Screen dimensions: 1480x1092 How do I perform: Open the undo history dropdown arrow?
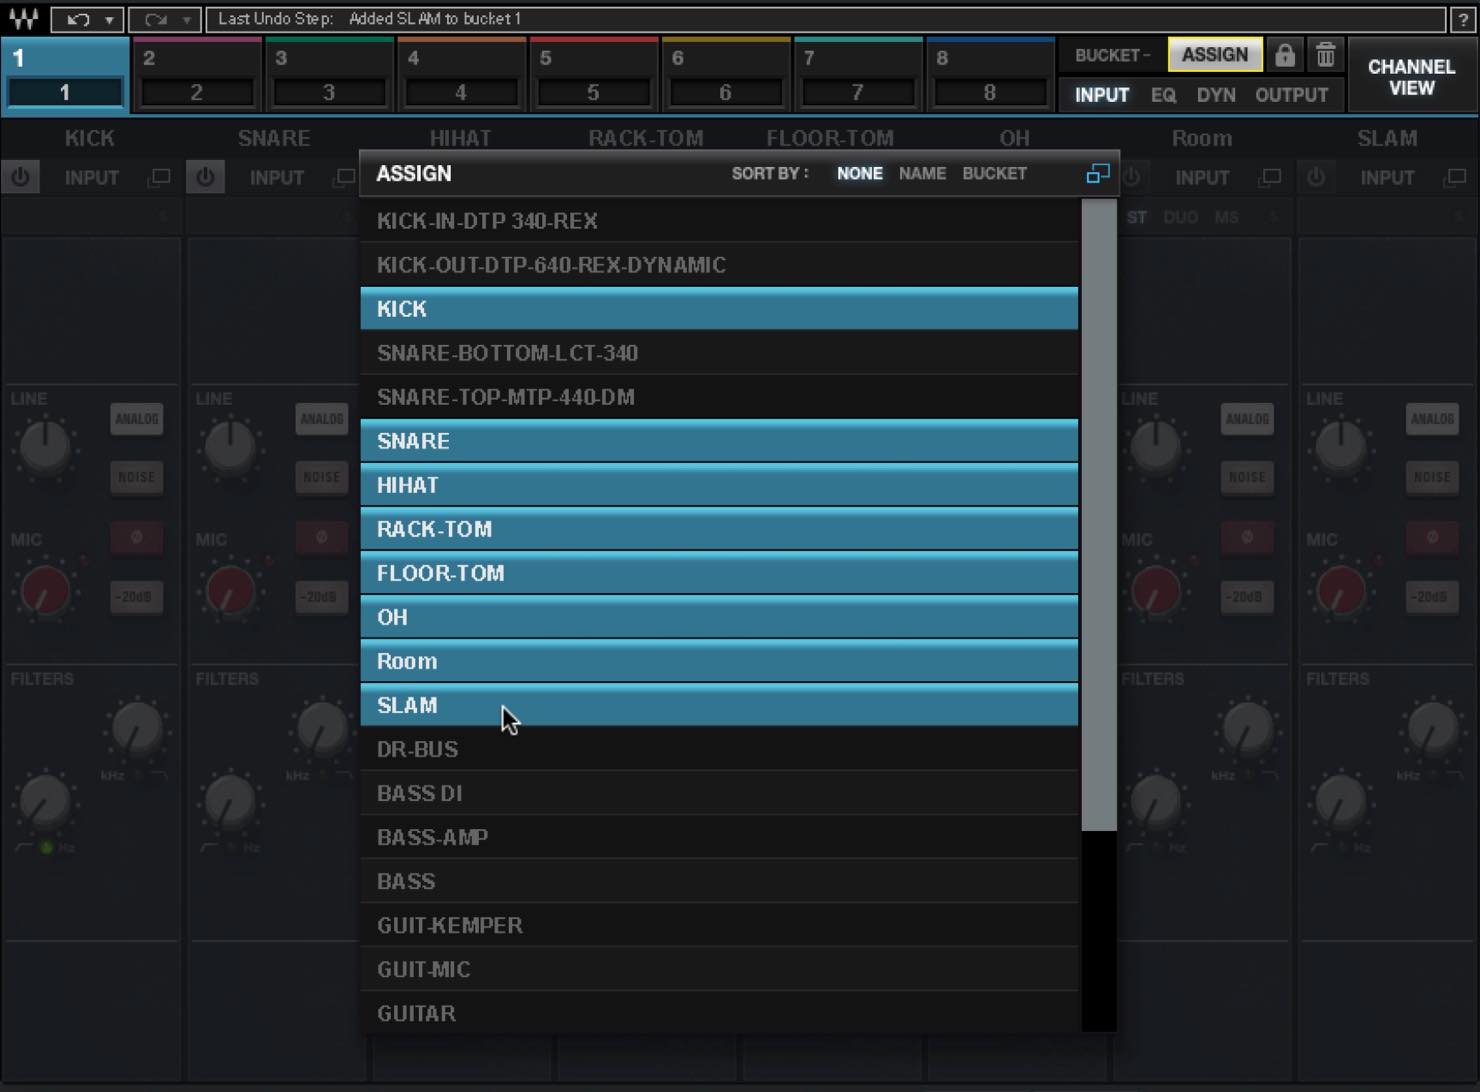pos(110,19)
